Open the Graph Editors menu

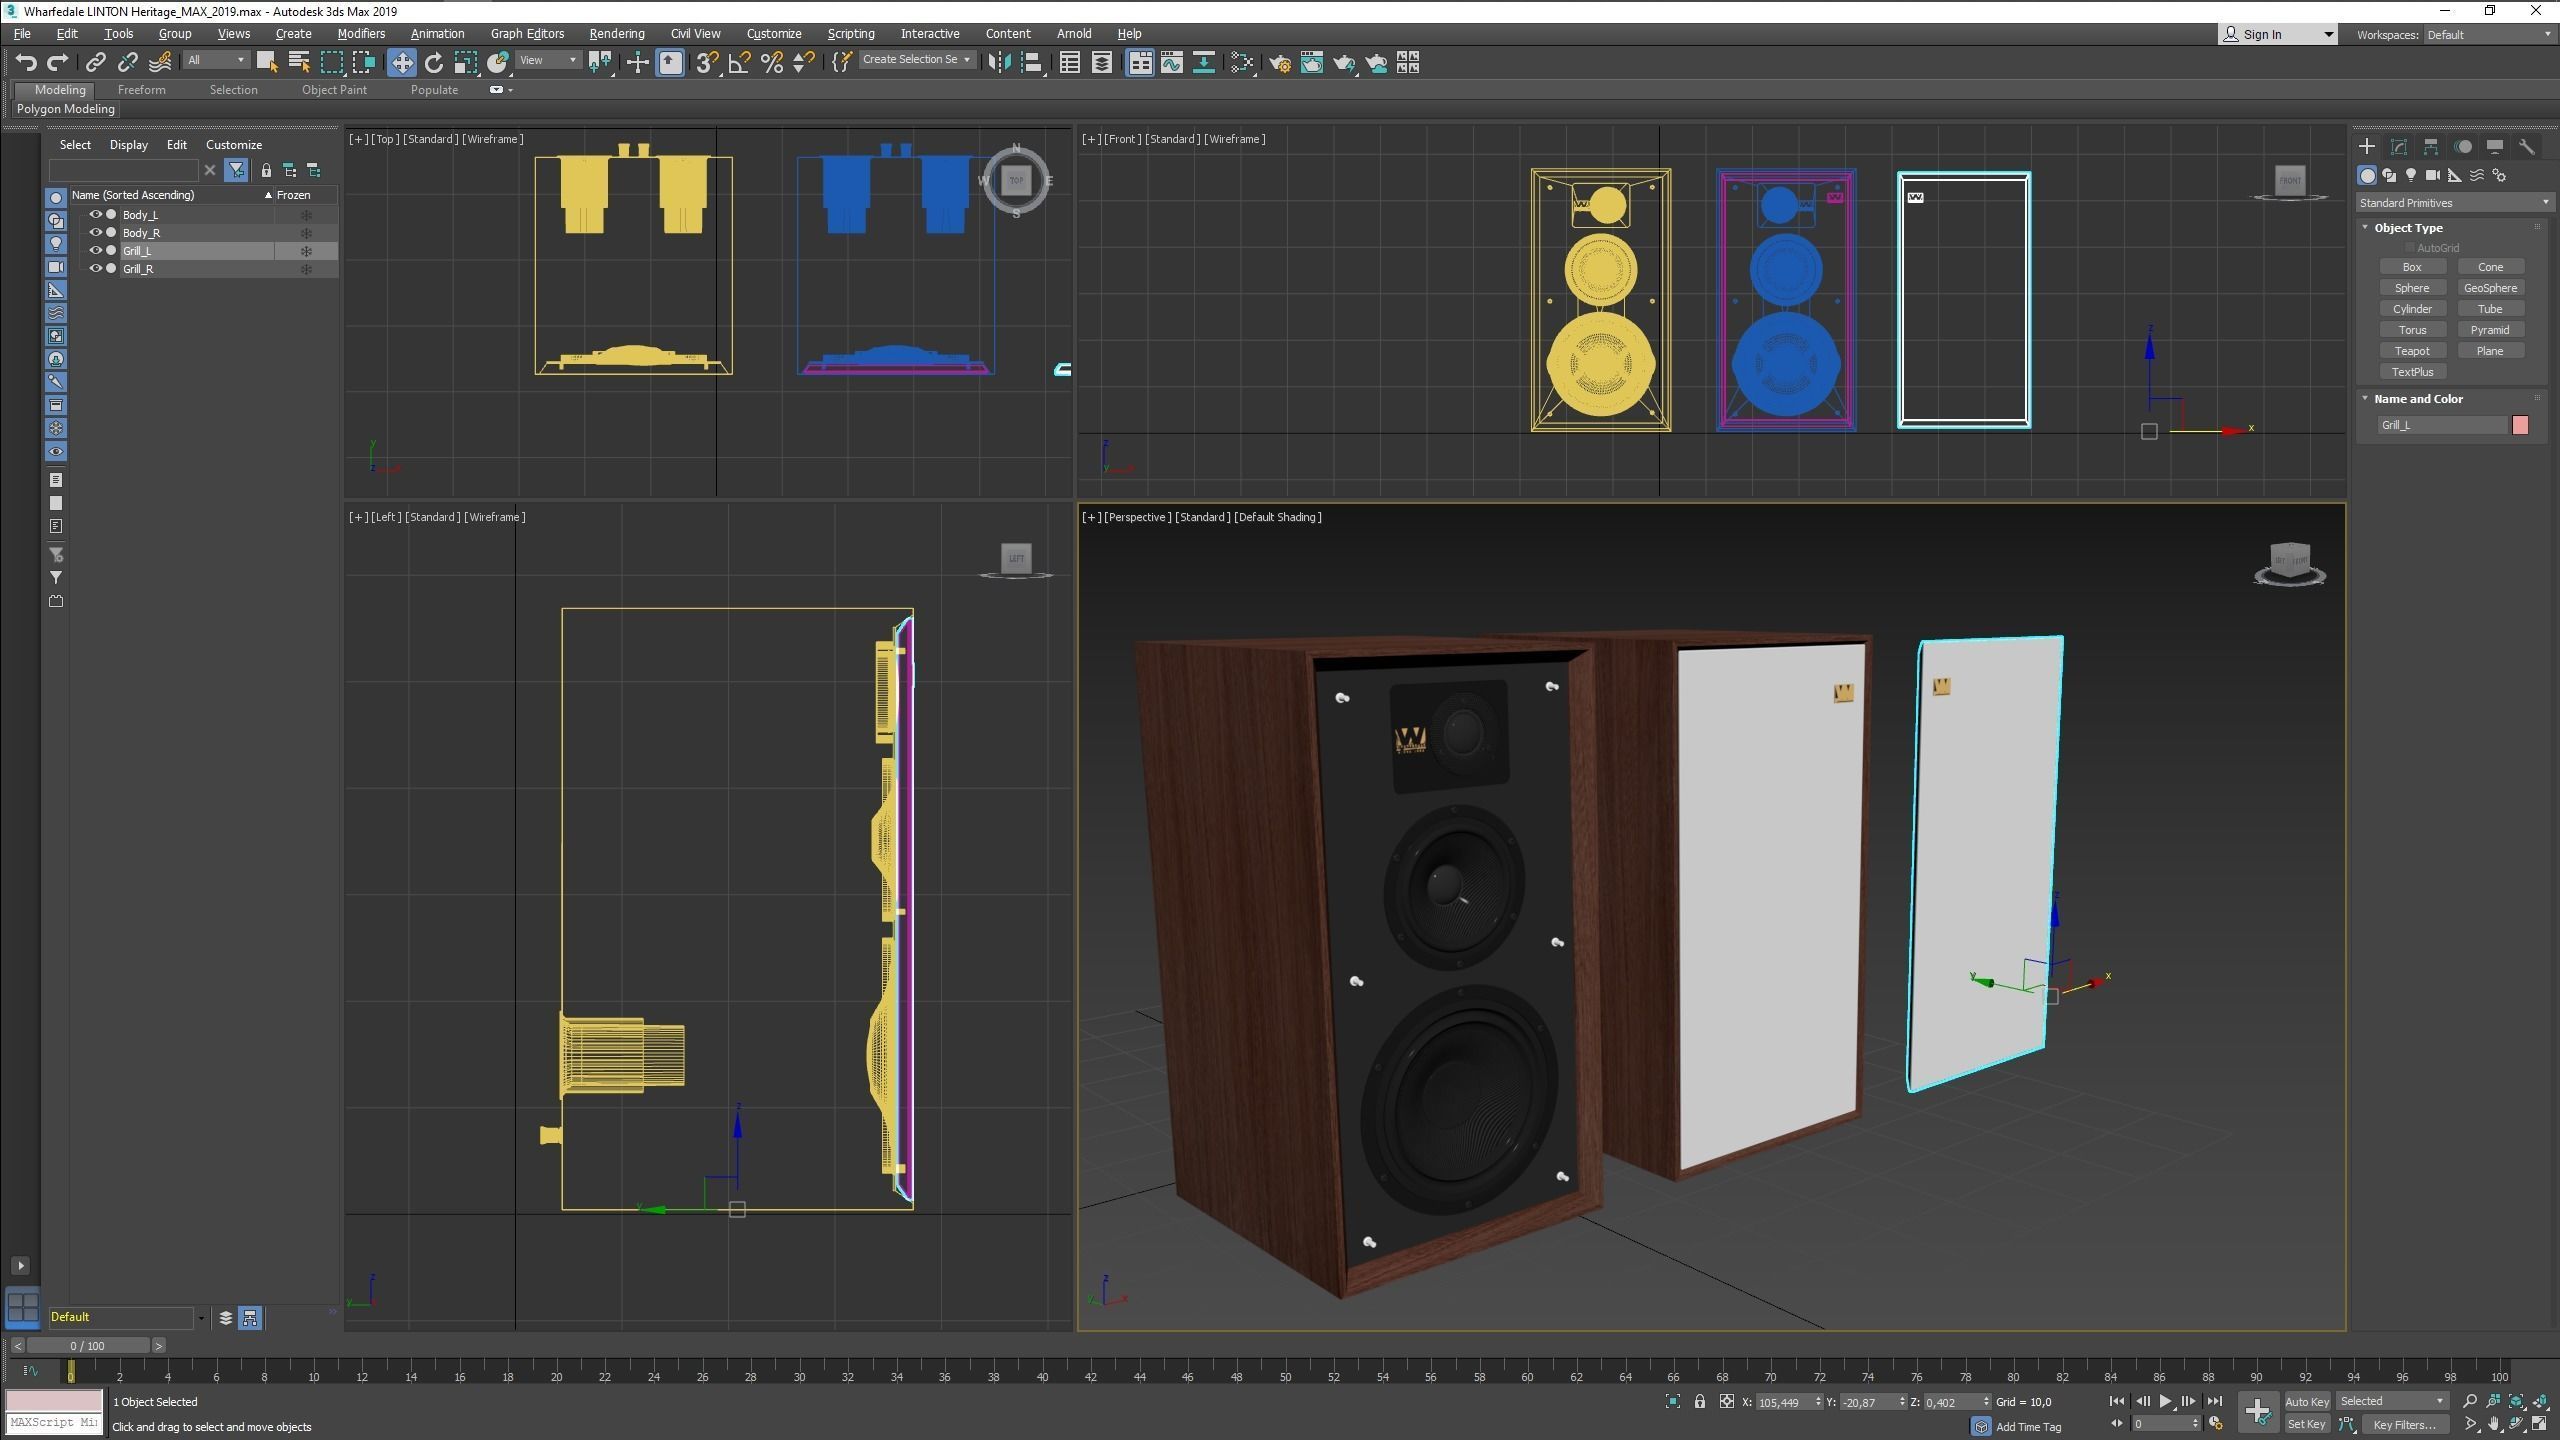(527, 34)
